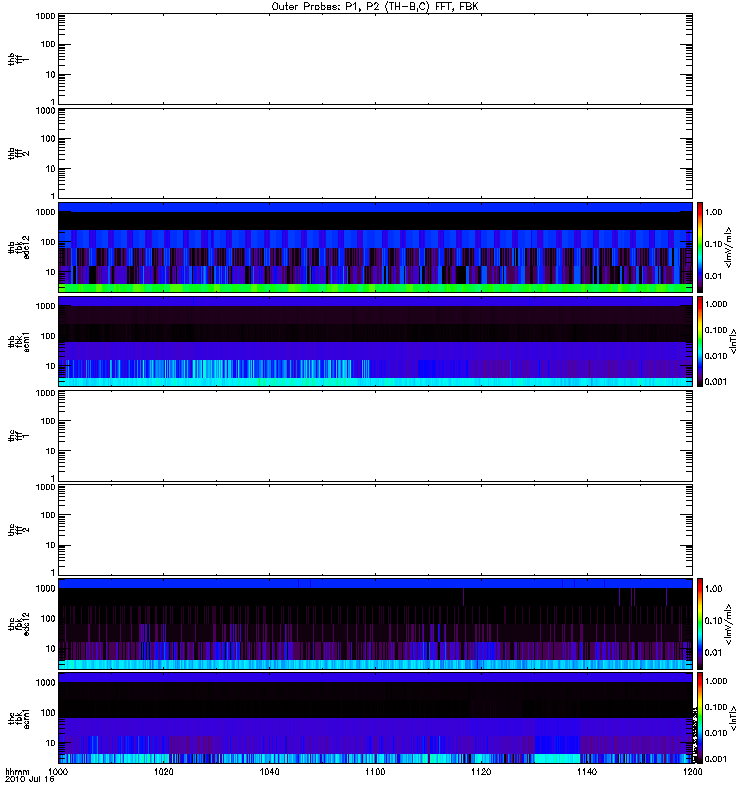Viewport: 750px width, 800px height.
Task: Click the 1000 y-axis tick of thc fbk edc12 panel
Action: click(x=45, y=589)
